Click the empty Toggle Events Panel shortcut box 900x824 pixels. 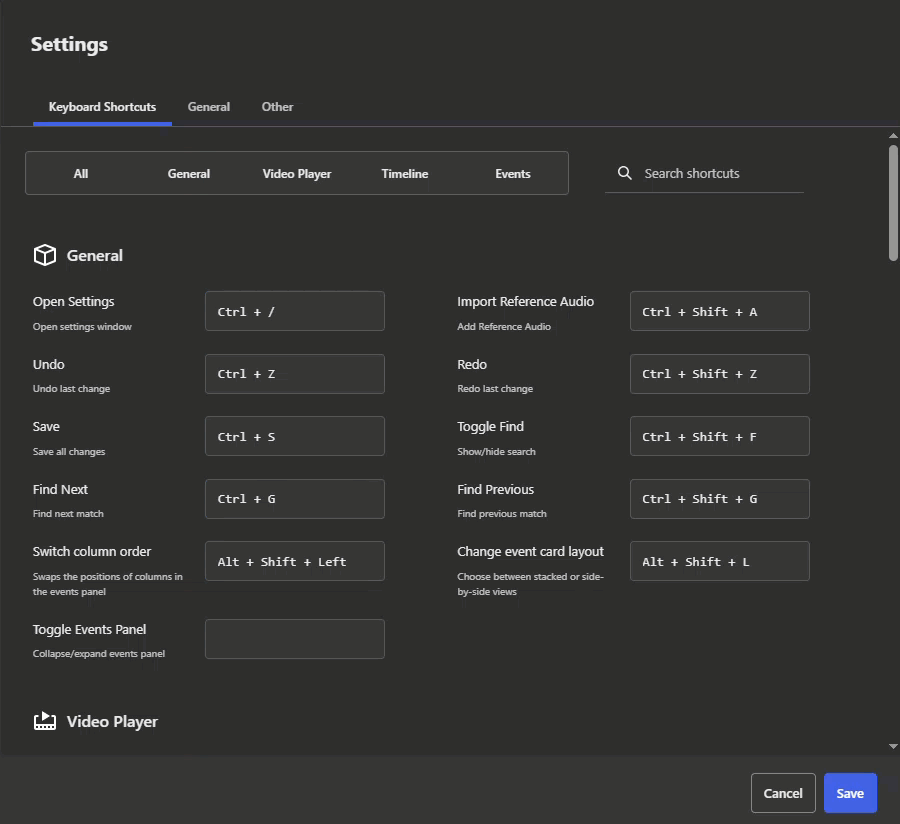click(294, 639)
